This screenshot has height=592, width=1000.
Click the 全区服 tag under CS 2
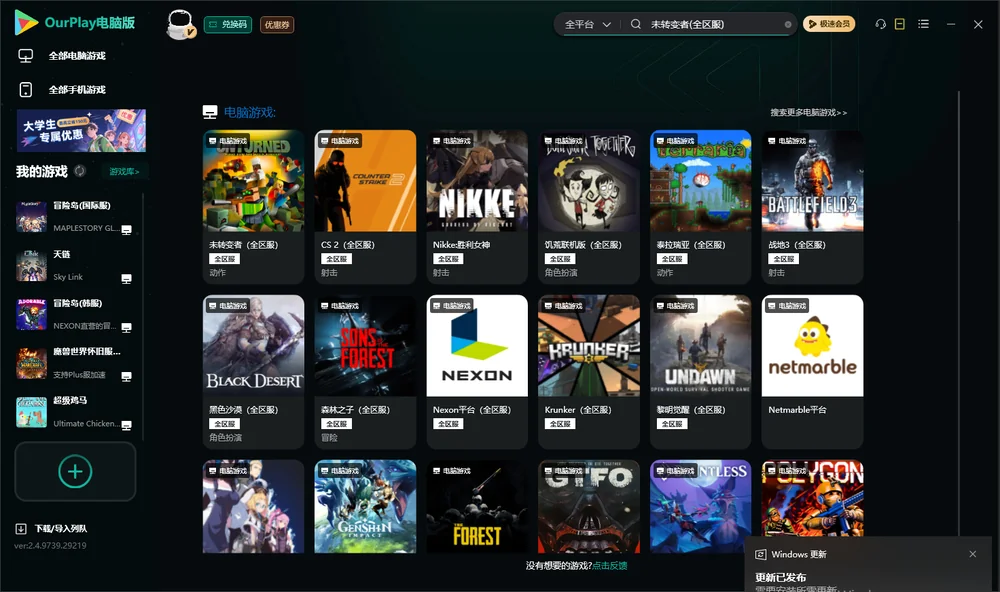(x=336, y=259)
